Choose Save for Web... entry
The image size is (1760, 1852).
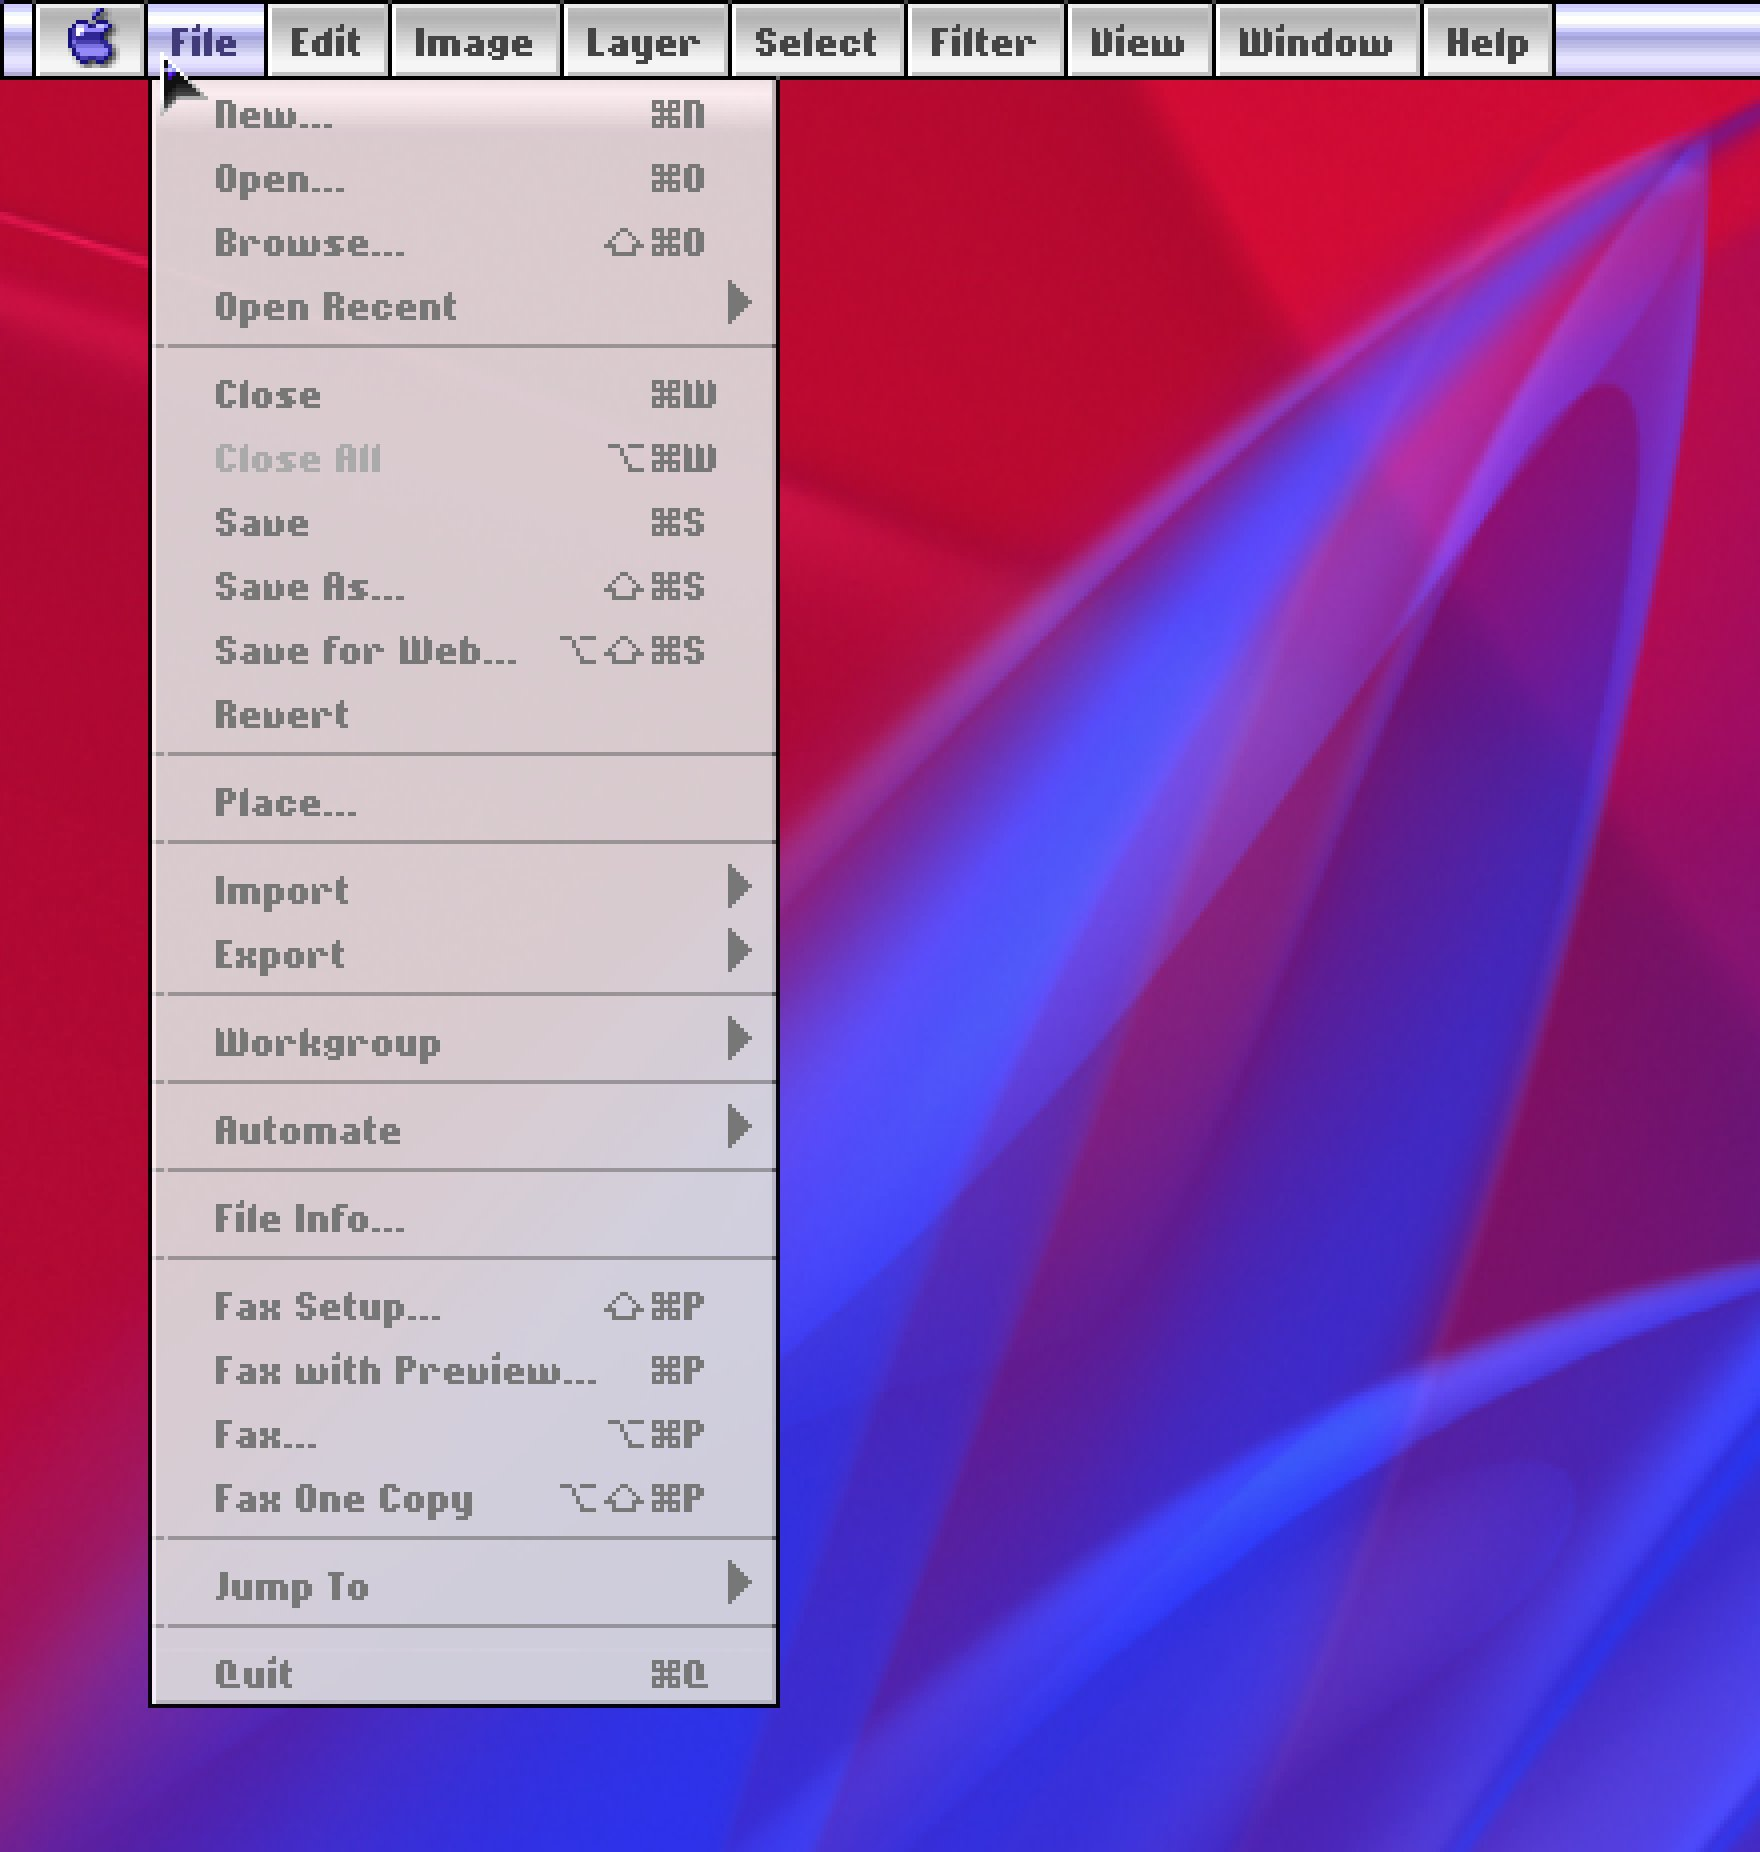point(465,651)
